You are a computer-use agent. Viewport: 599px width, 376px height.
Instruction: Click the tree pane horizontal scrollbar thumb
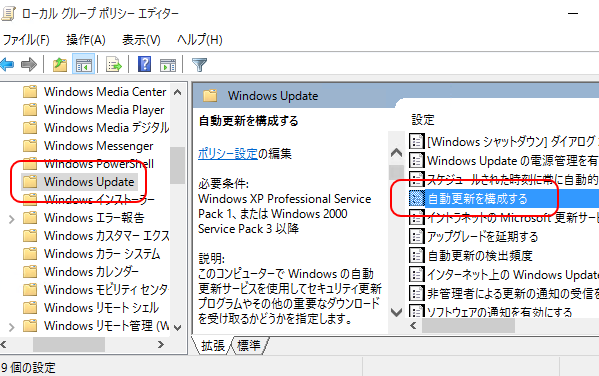69,345
